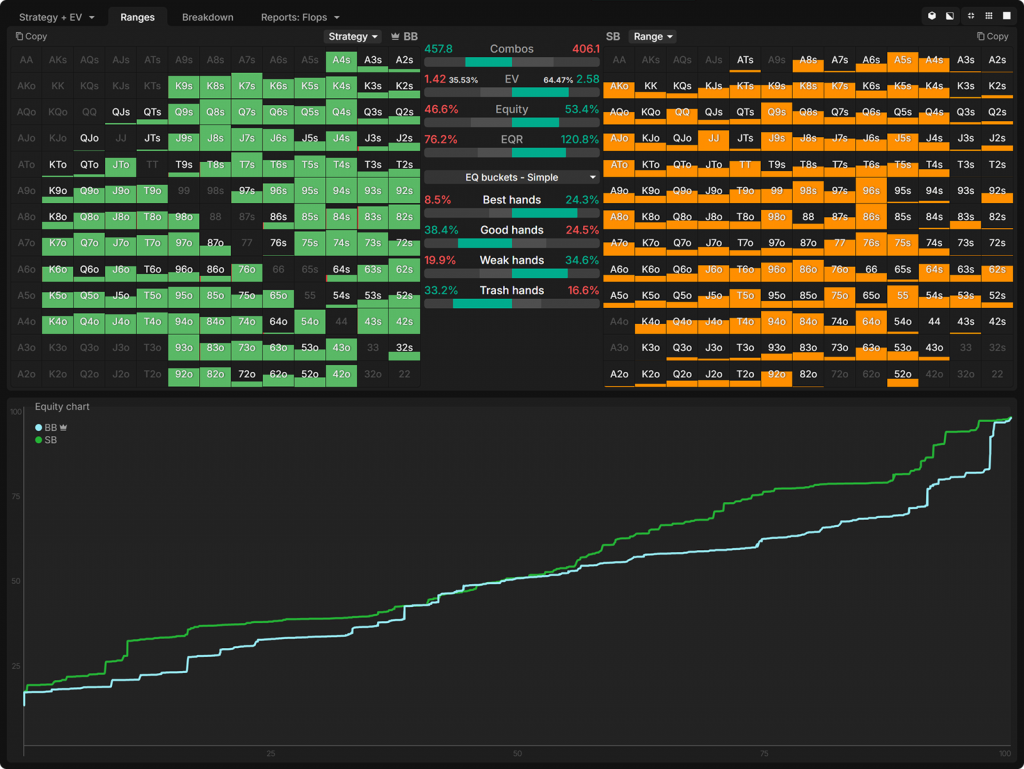This screenshot has height=769, width=1024.
Task: Expand the EQ buckets - Simple selector
Action: pos(511,177)
